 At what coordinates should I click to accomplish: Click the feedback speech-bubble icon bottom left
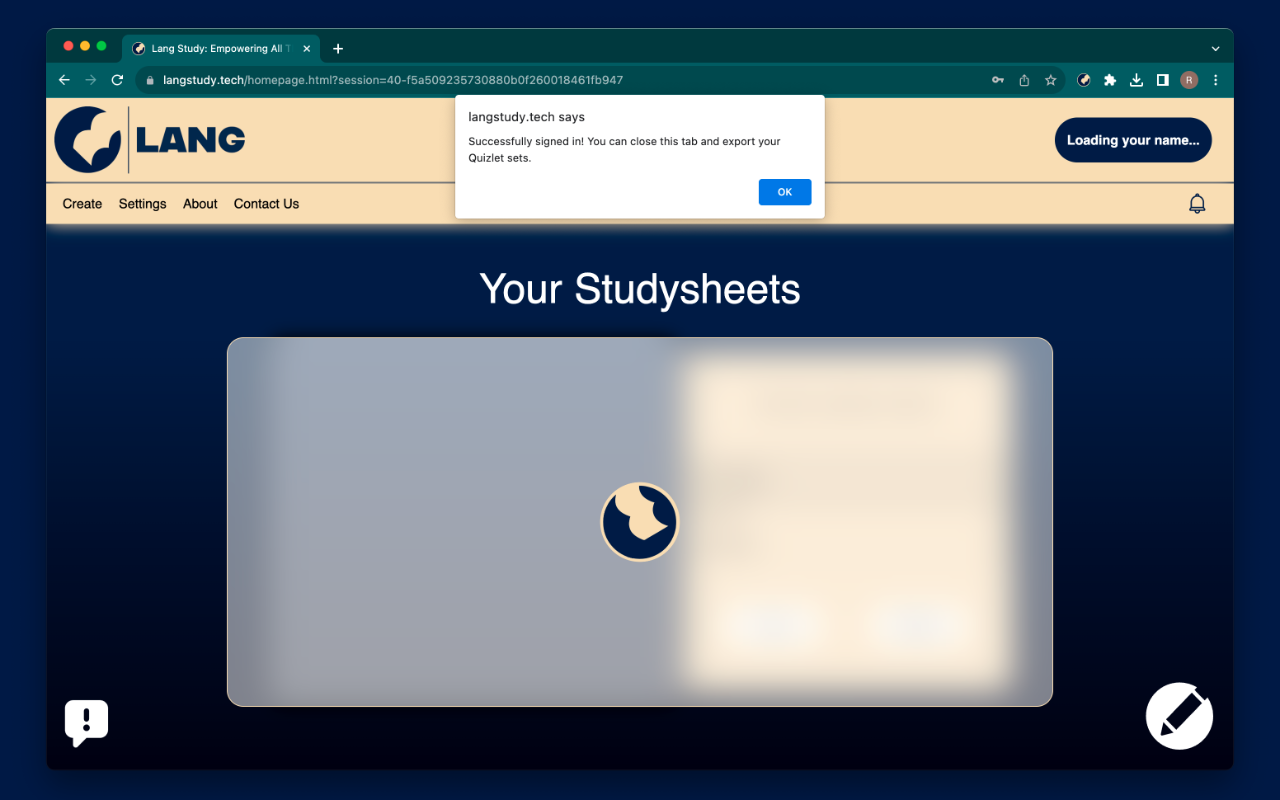point(86,722)
